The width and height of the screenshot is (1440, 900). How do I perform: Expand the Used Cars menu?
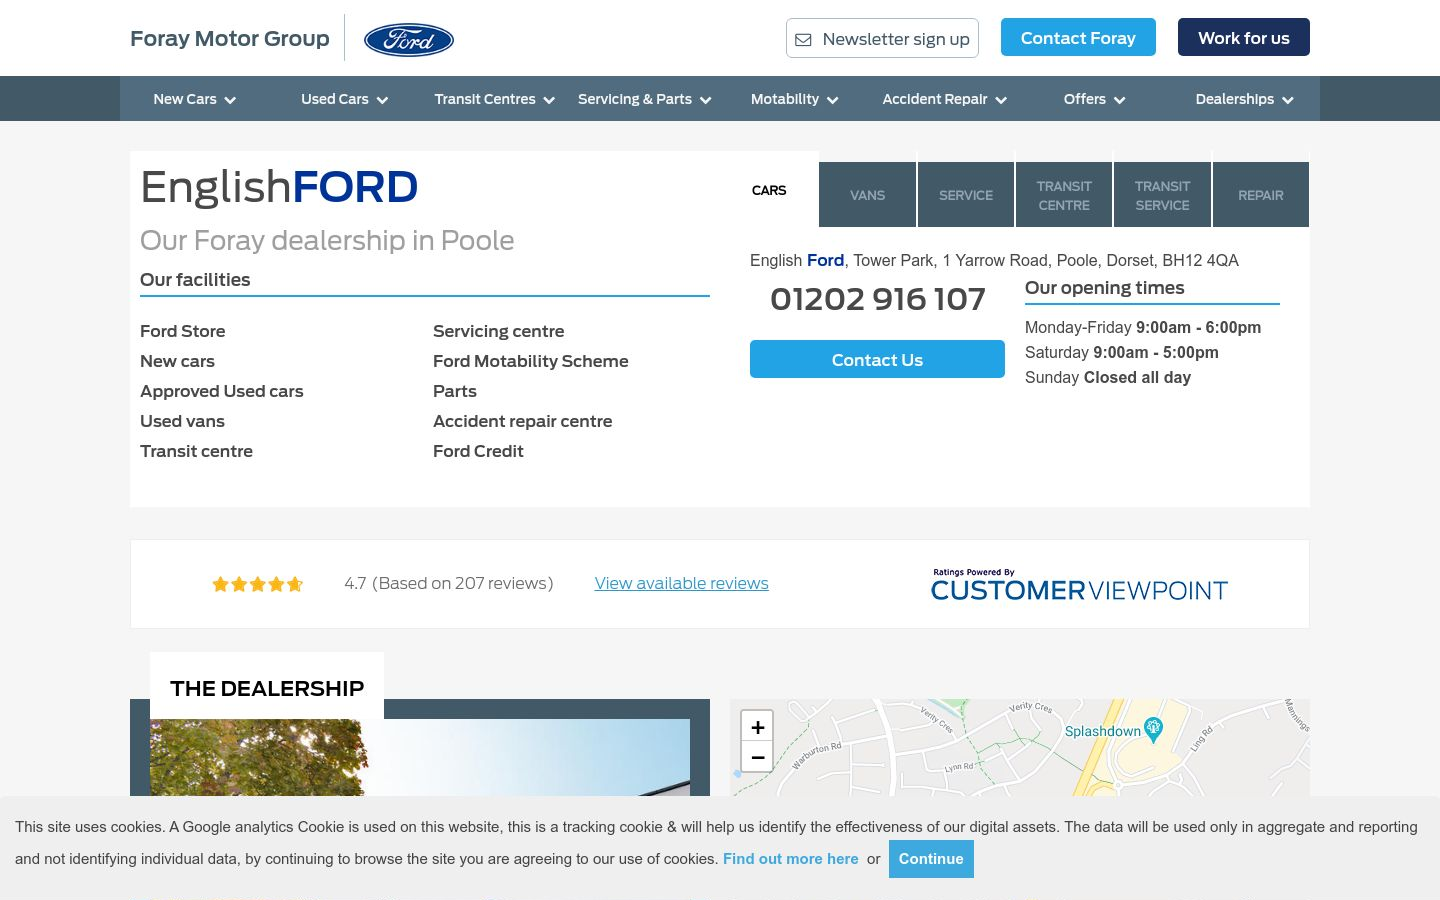pyautogui.click(x=344, y=99)
